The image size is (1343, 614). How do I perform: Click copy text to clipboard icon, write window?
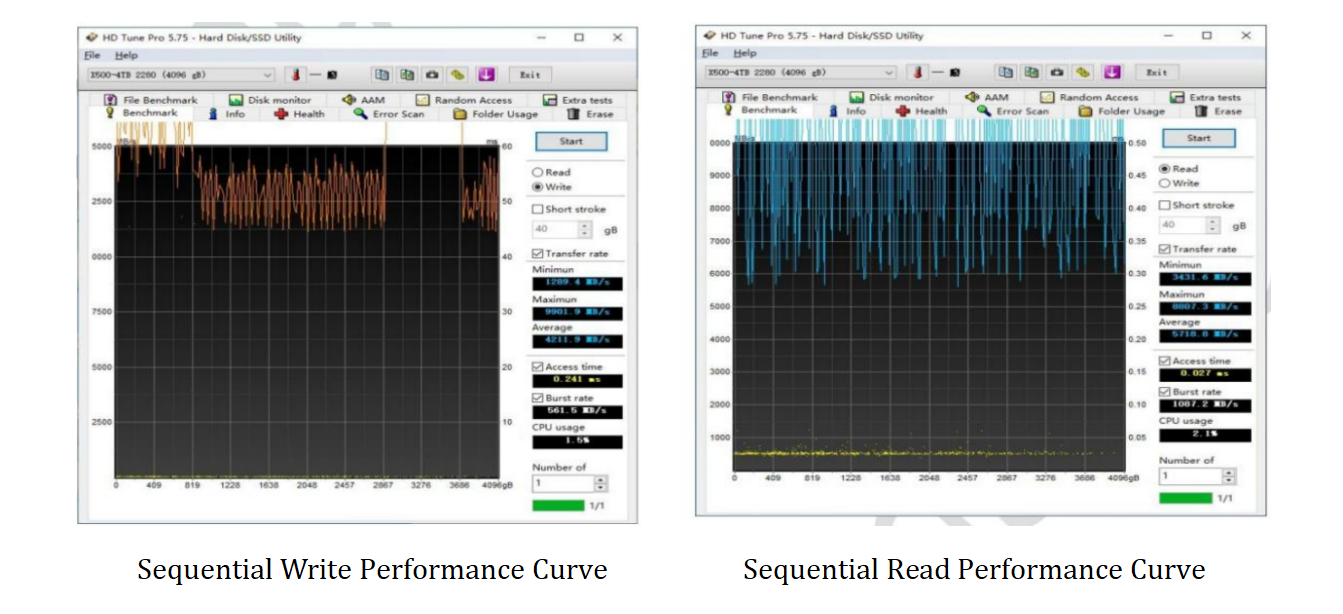[x=382, y=74]
